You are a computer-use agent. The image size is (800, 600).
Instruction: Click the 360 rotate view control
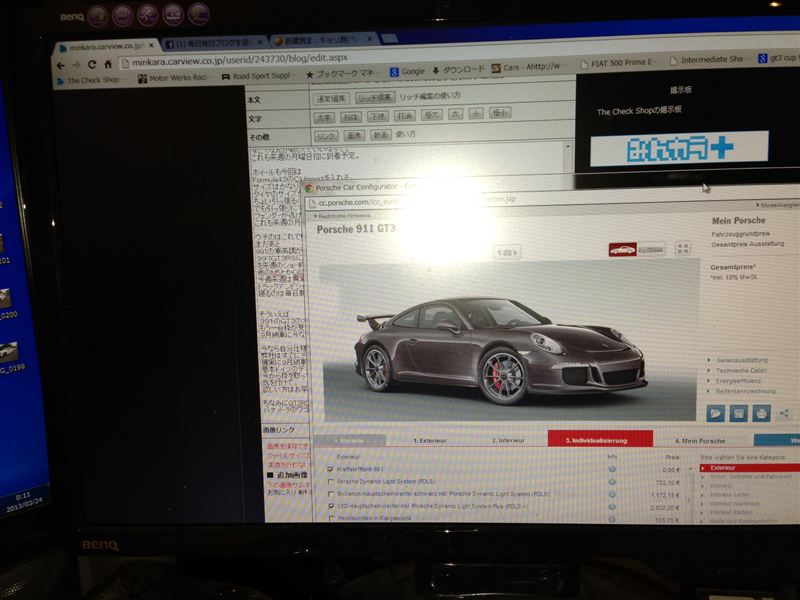point(508,252)
